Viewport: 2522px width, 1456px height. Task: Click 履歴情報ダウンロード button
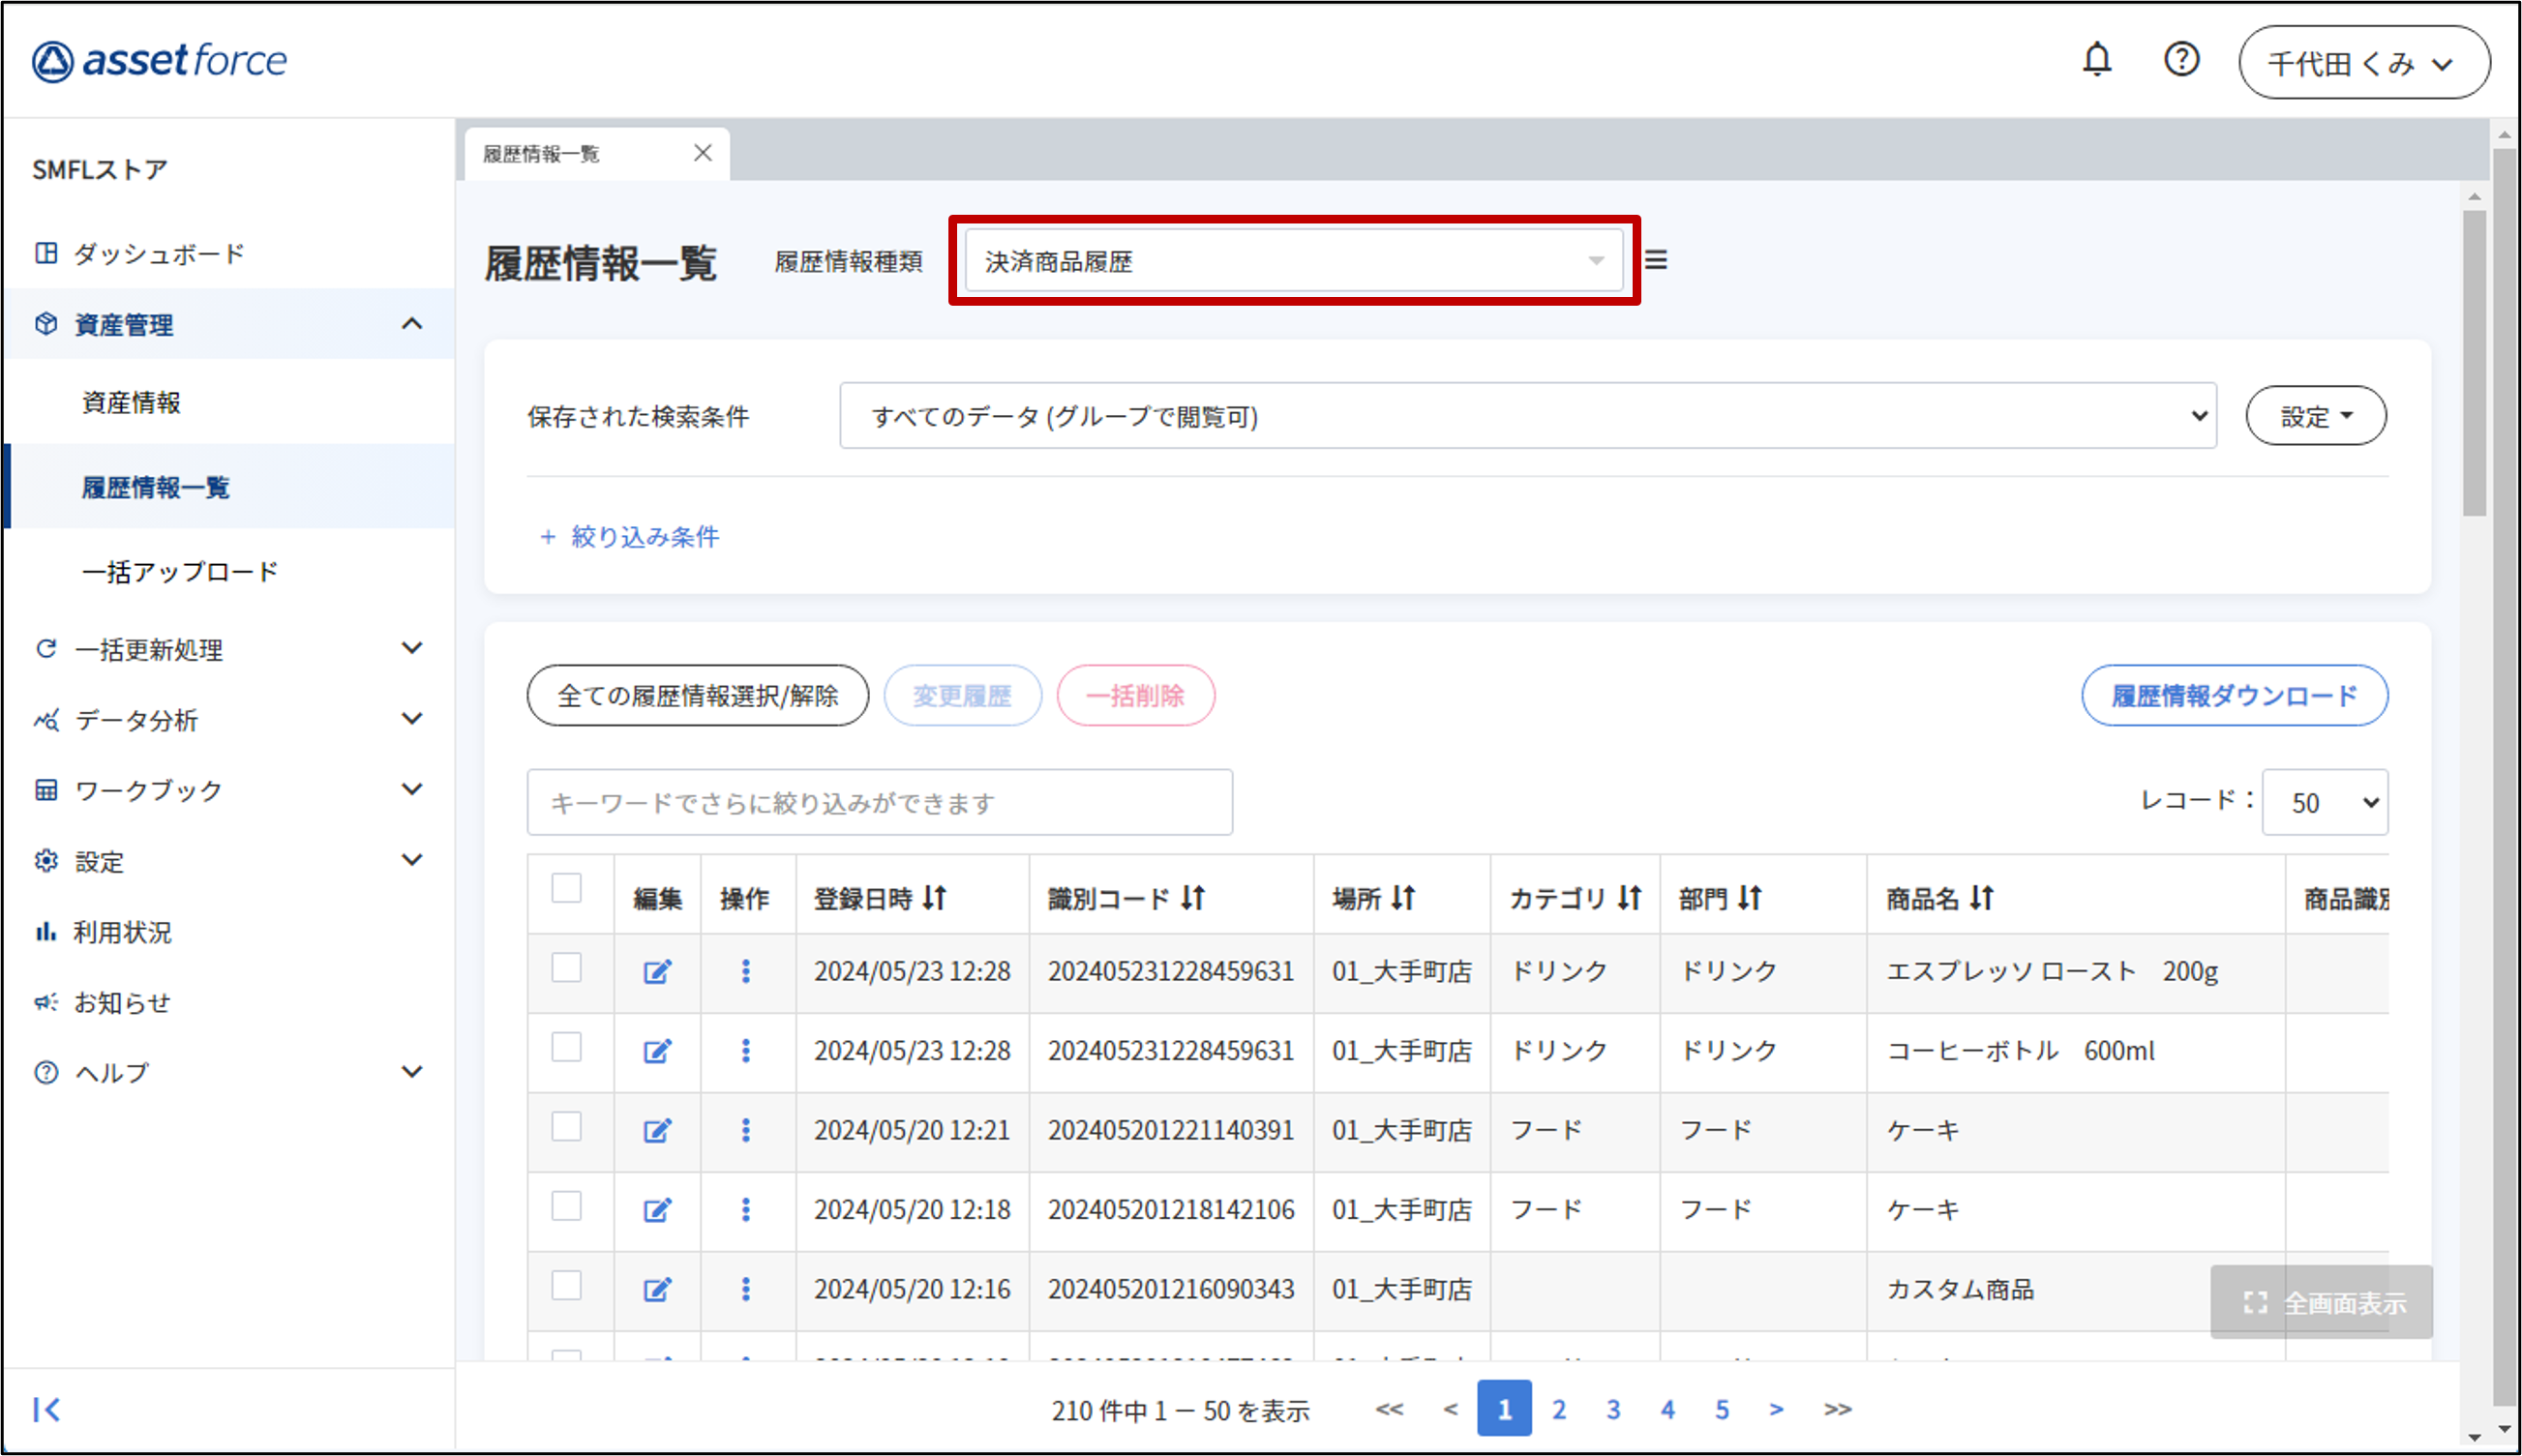2234,695
